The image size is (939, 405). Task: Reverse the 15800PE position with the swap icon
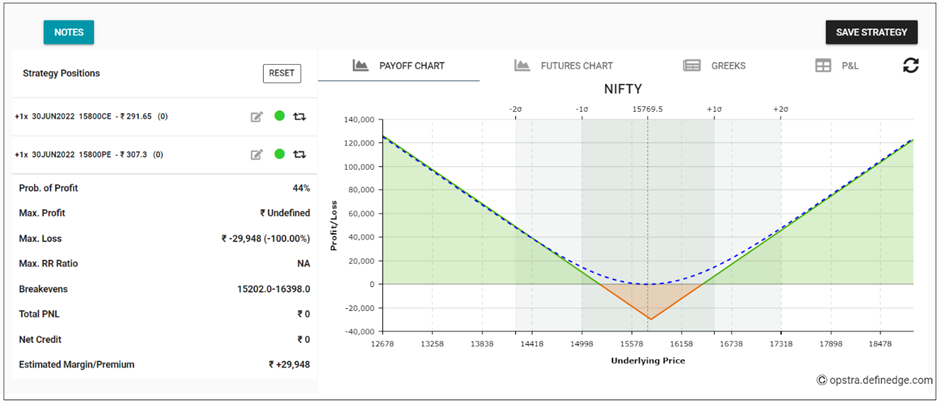point(299,154)
